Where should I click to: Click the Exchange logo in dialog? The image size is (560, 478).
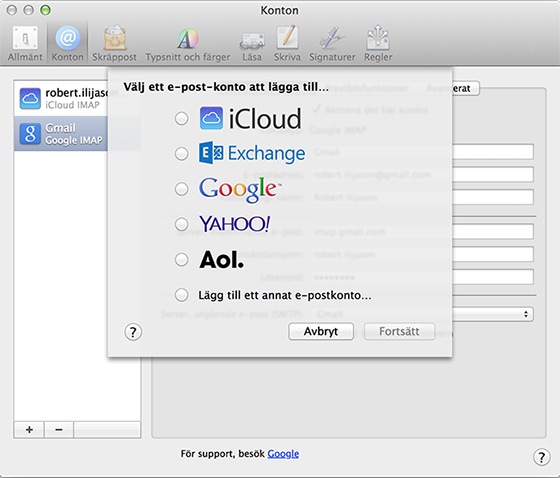coord(252,153)
